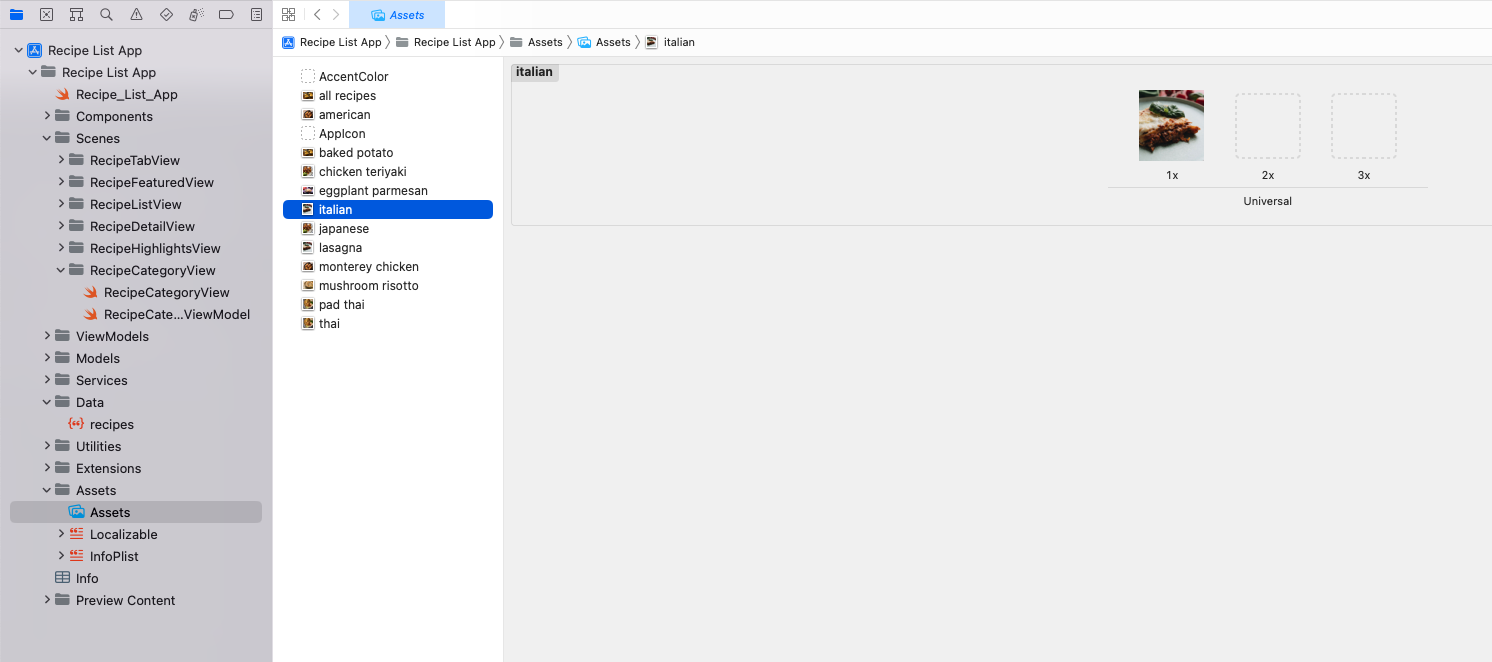Open the Test navigator diamond icon
This screenshot has width=1492, height=662.
point(166,14)
